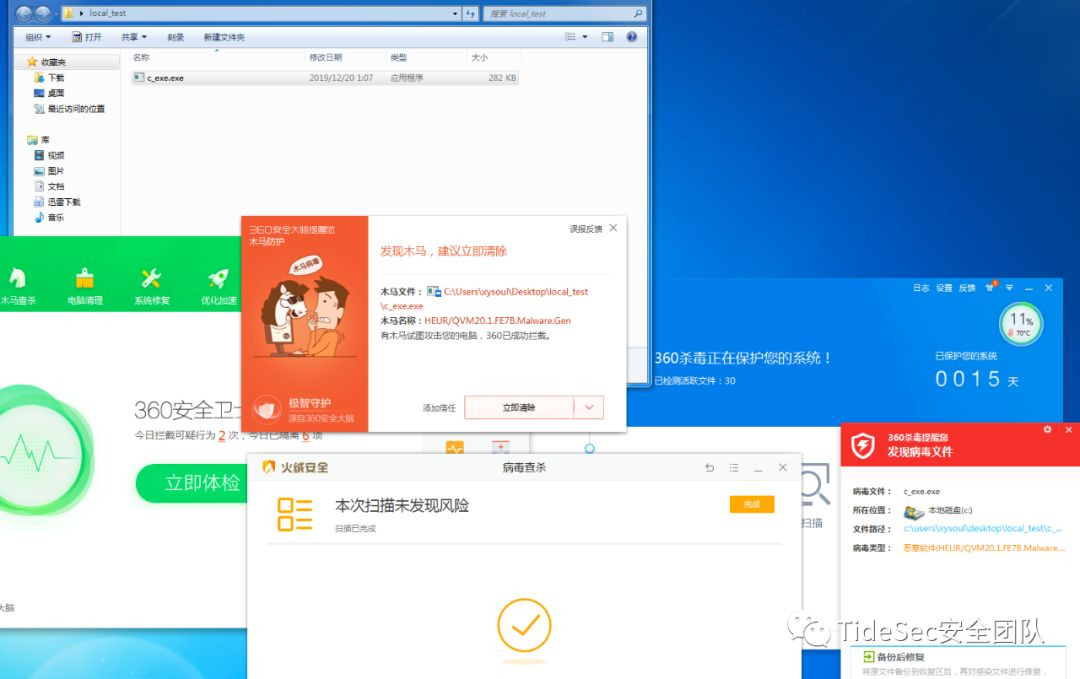Change the view with the view icon
Screen dimensions: 1080x679
click(570, 37)
